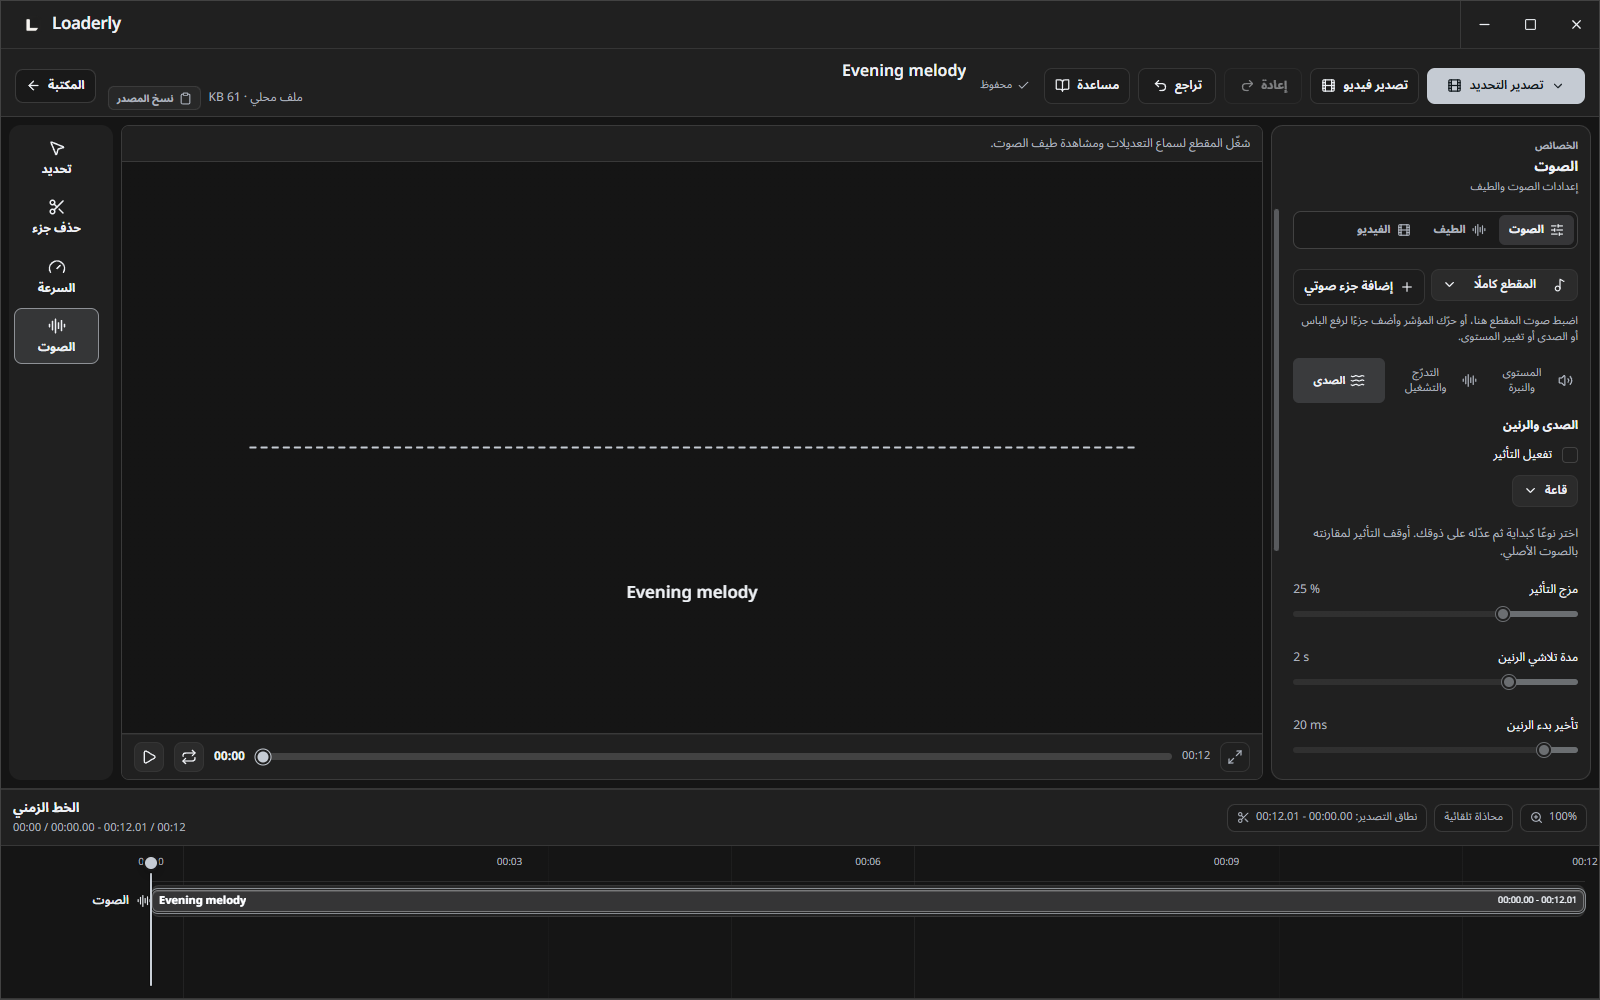Open the الصوت audio tool in sidebar
Viewport: 1600px width, 1000px height.
pos(56,336)
